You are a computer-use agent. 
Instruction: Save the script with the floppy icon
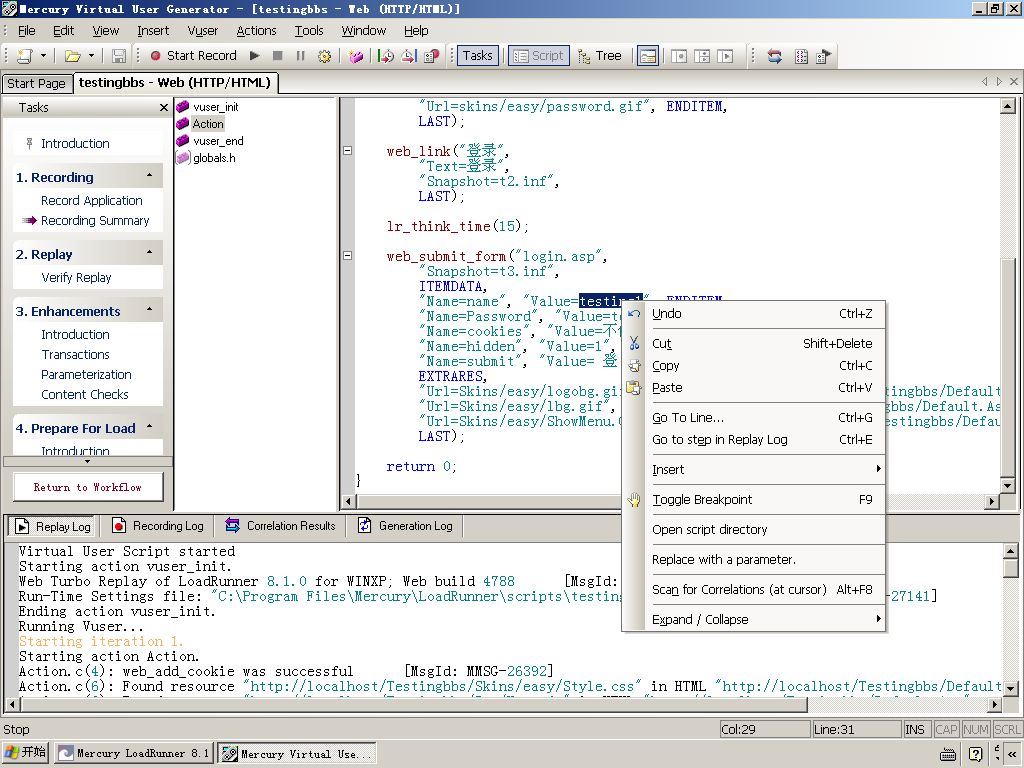coord(118,56)
